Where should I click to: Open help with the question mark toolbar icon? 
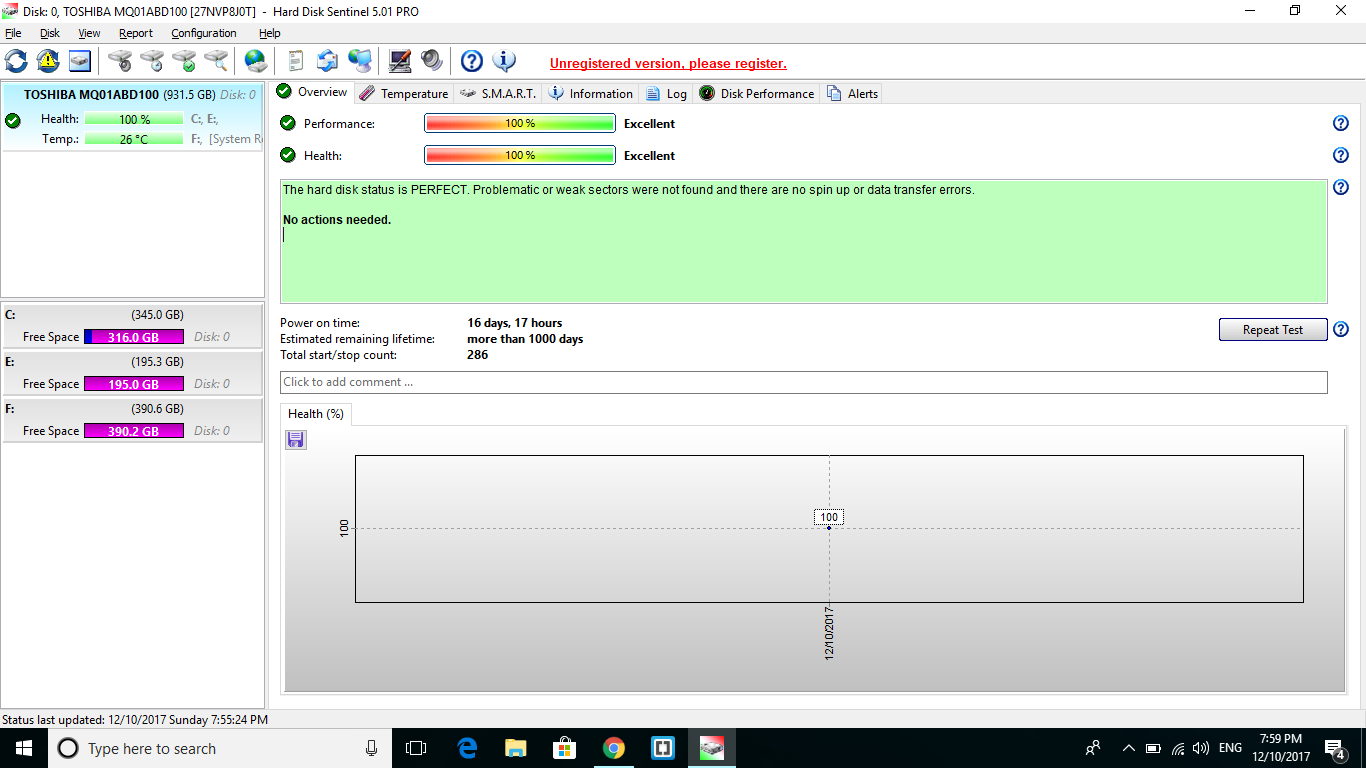pyautogui.click(x=472, y=61)
